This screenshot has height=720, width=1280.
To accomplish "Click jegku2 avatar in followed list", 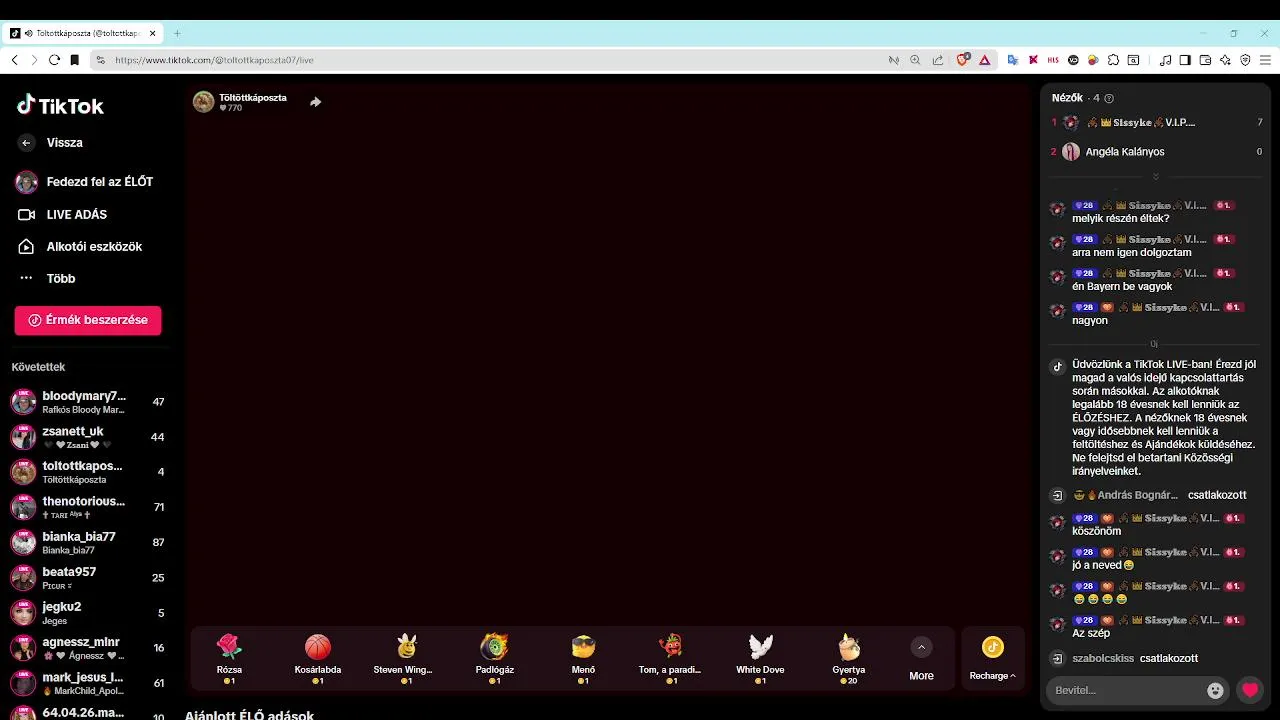I will pyautogui.click(x=23, y=613).
